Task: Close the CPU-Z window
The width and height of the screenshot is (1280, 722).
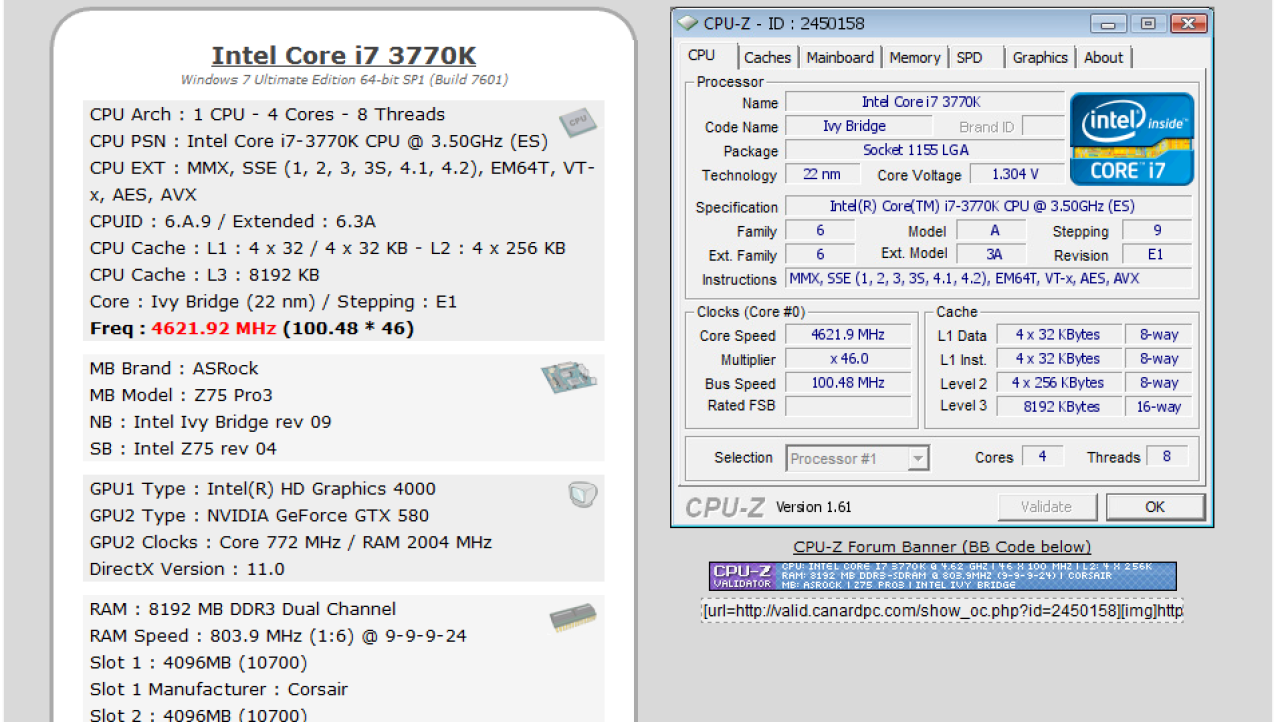Action: [x=1188, y=24]
